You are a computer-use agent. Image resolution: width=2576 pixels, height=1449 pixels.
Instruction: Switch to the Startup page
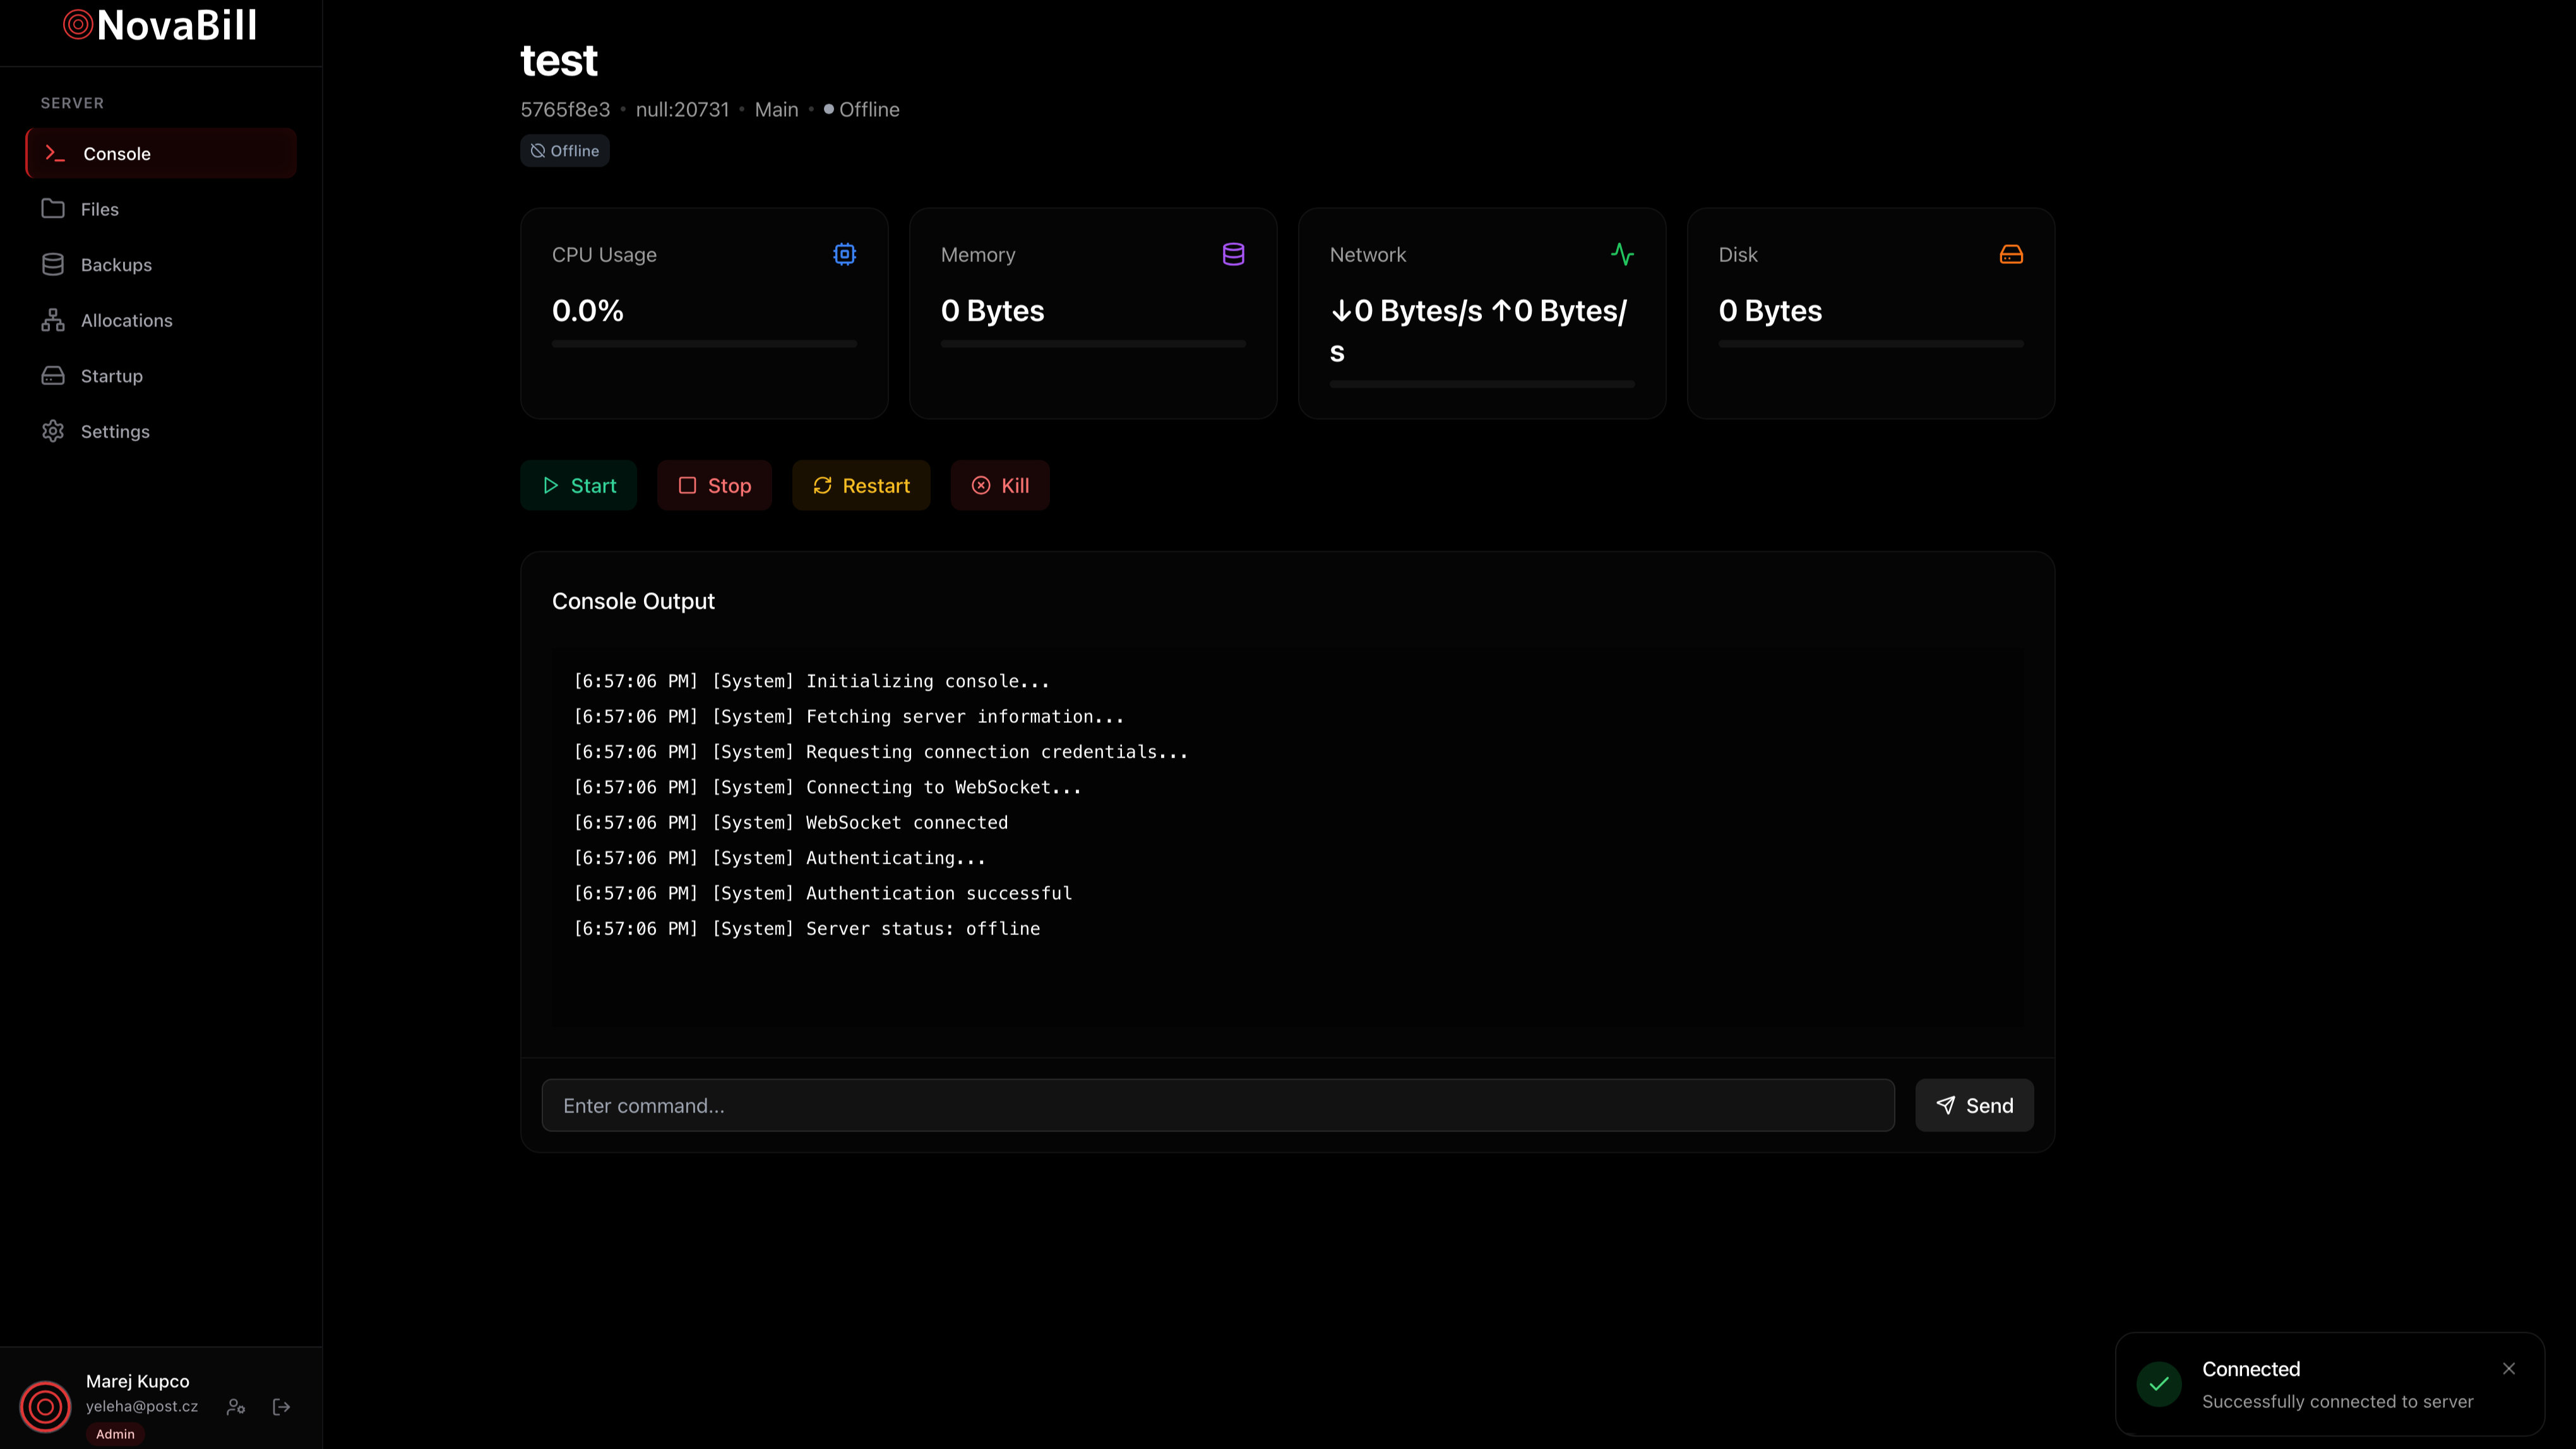tap(111, 376)
